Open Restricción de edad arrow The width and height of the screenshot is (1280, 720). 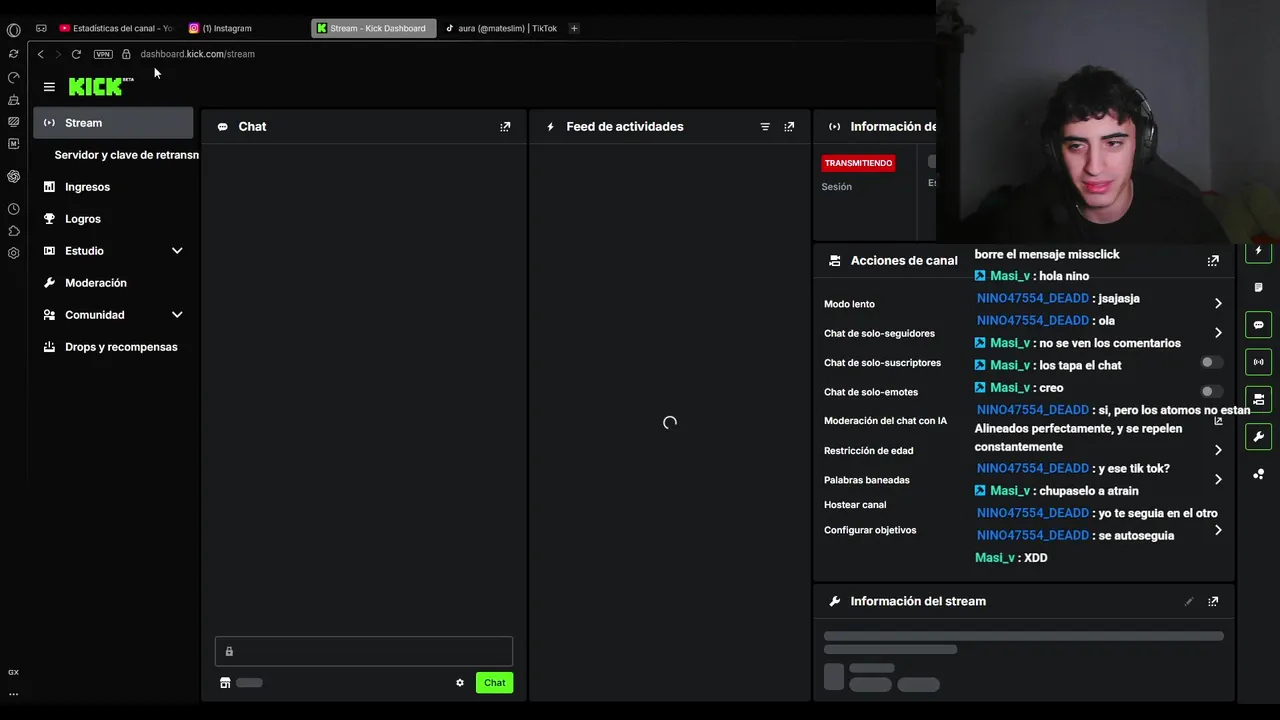pos(1218,450)
